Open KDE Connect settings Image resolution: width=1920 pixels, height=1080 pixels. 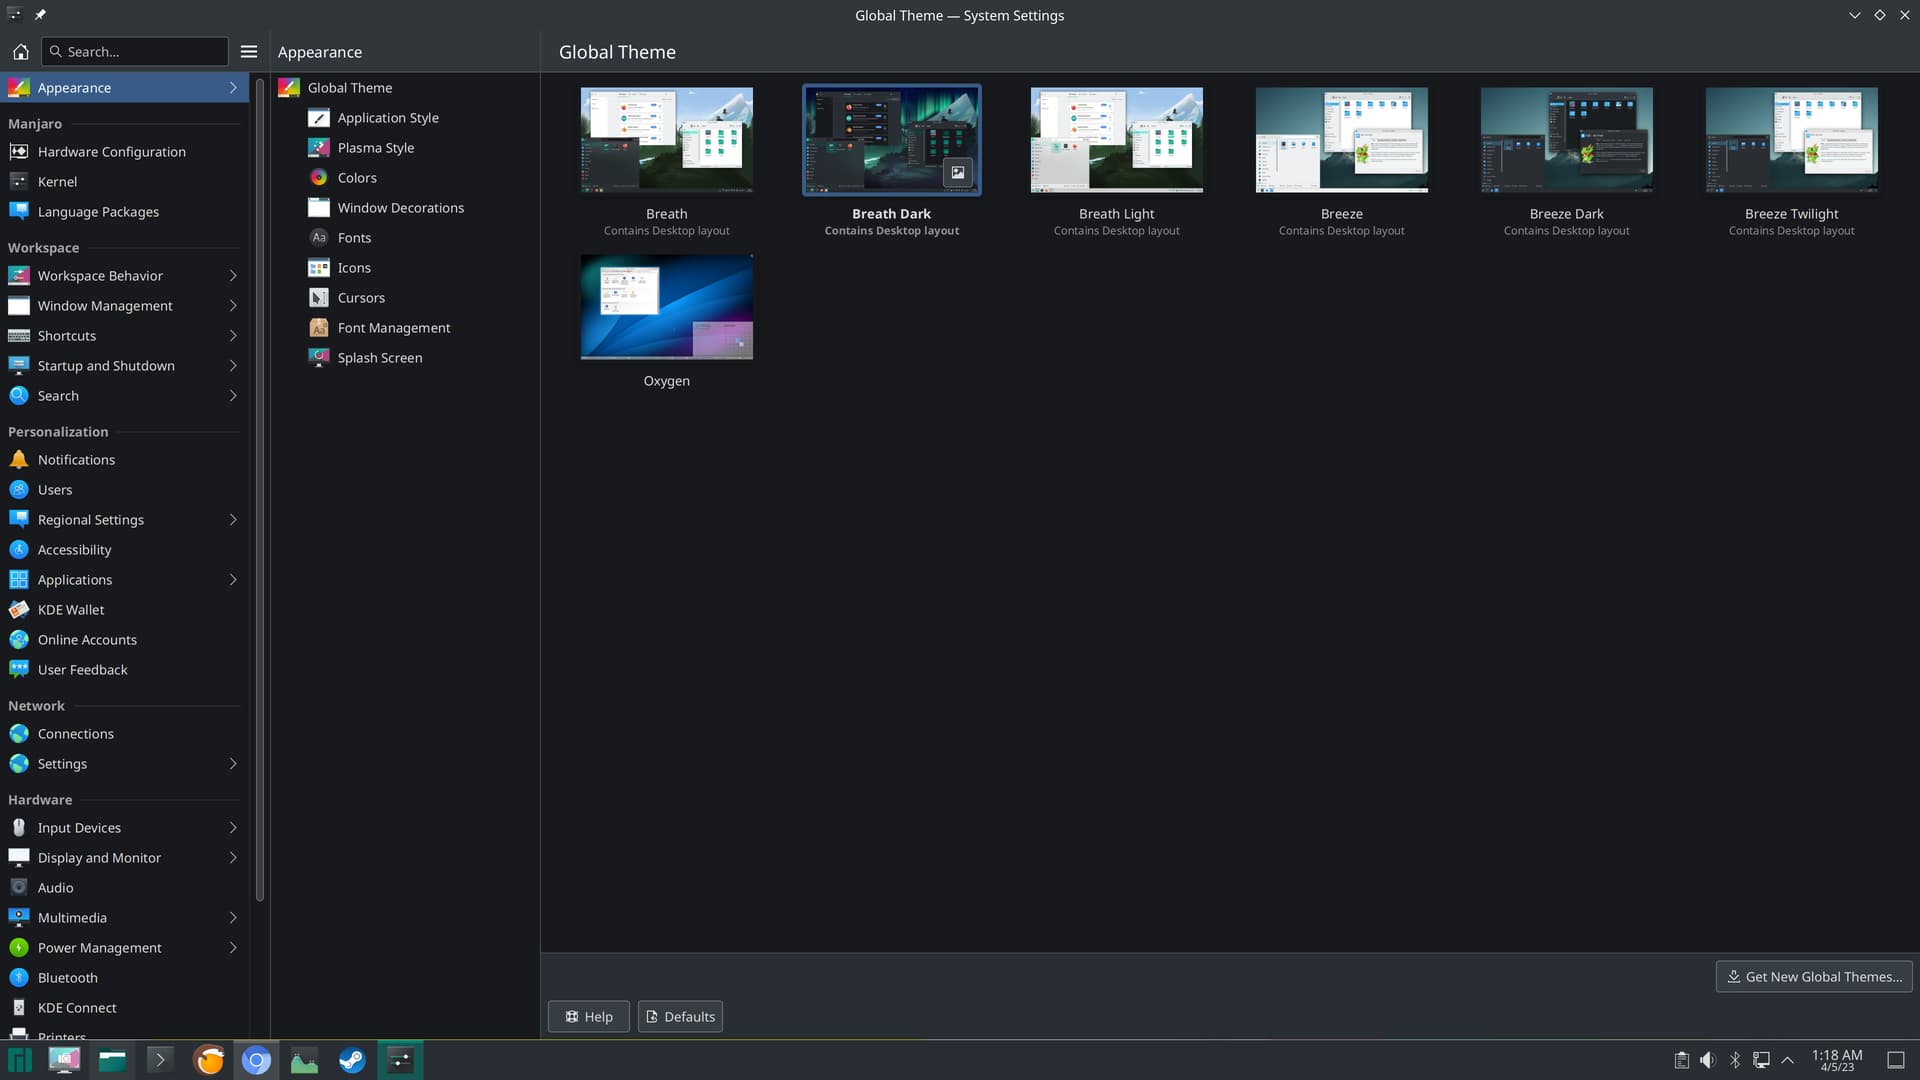(124, 1008)
